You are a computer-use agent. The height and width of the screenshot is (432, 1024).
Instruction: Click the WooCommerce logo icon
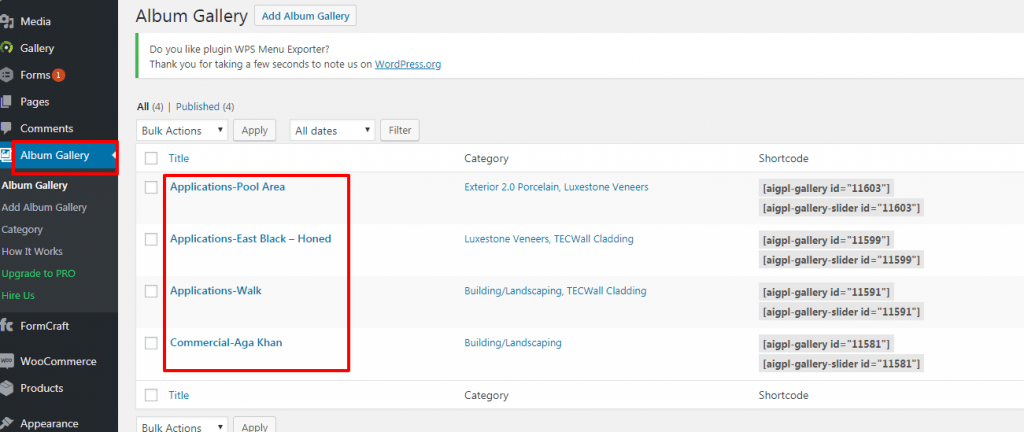point(6,362)
